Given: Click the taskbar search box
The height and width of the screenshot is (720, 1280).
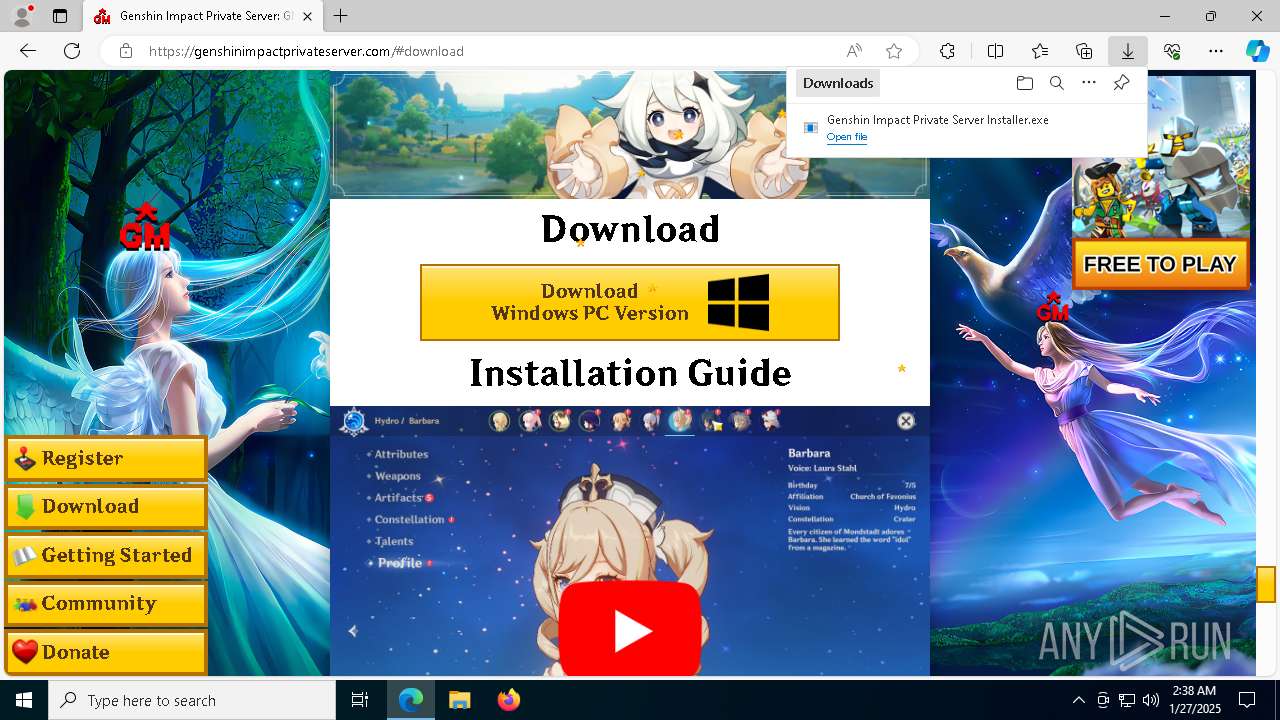Looking at the screenshot, I should pos(192,700).
